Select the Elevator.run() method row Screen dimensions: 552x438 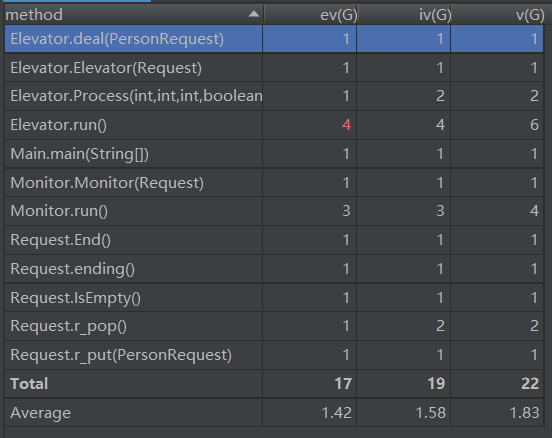coord(274,125)
